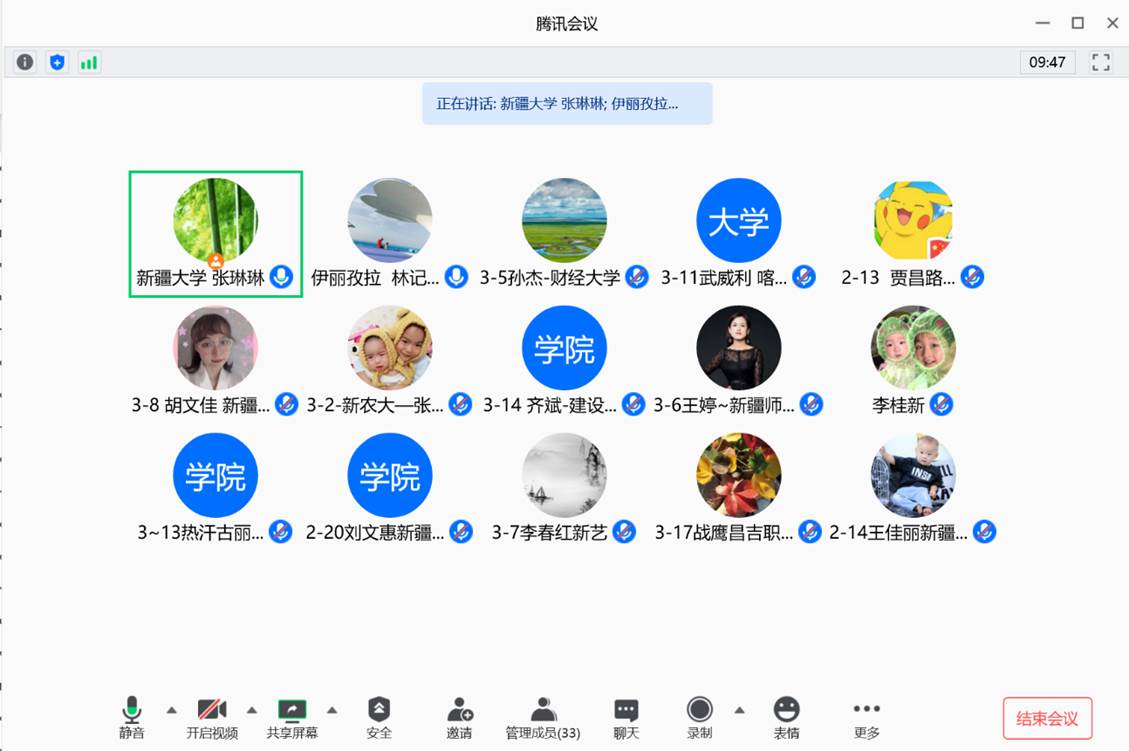The height and width of the screenshot is (751, 1129).
Task: Open the 聊天 chat panel
Action: [626, 717]
